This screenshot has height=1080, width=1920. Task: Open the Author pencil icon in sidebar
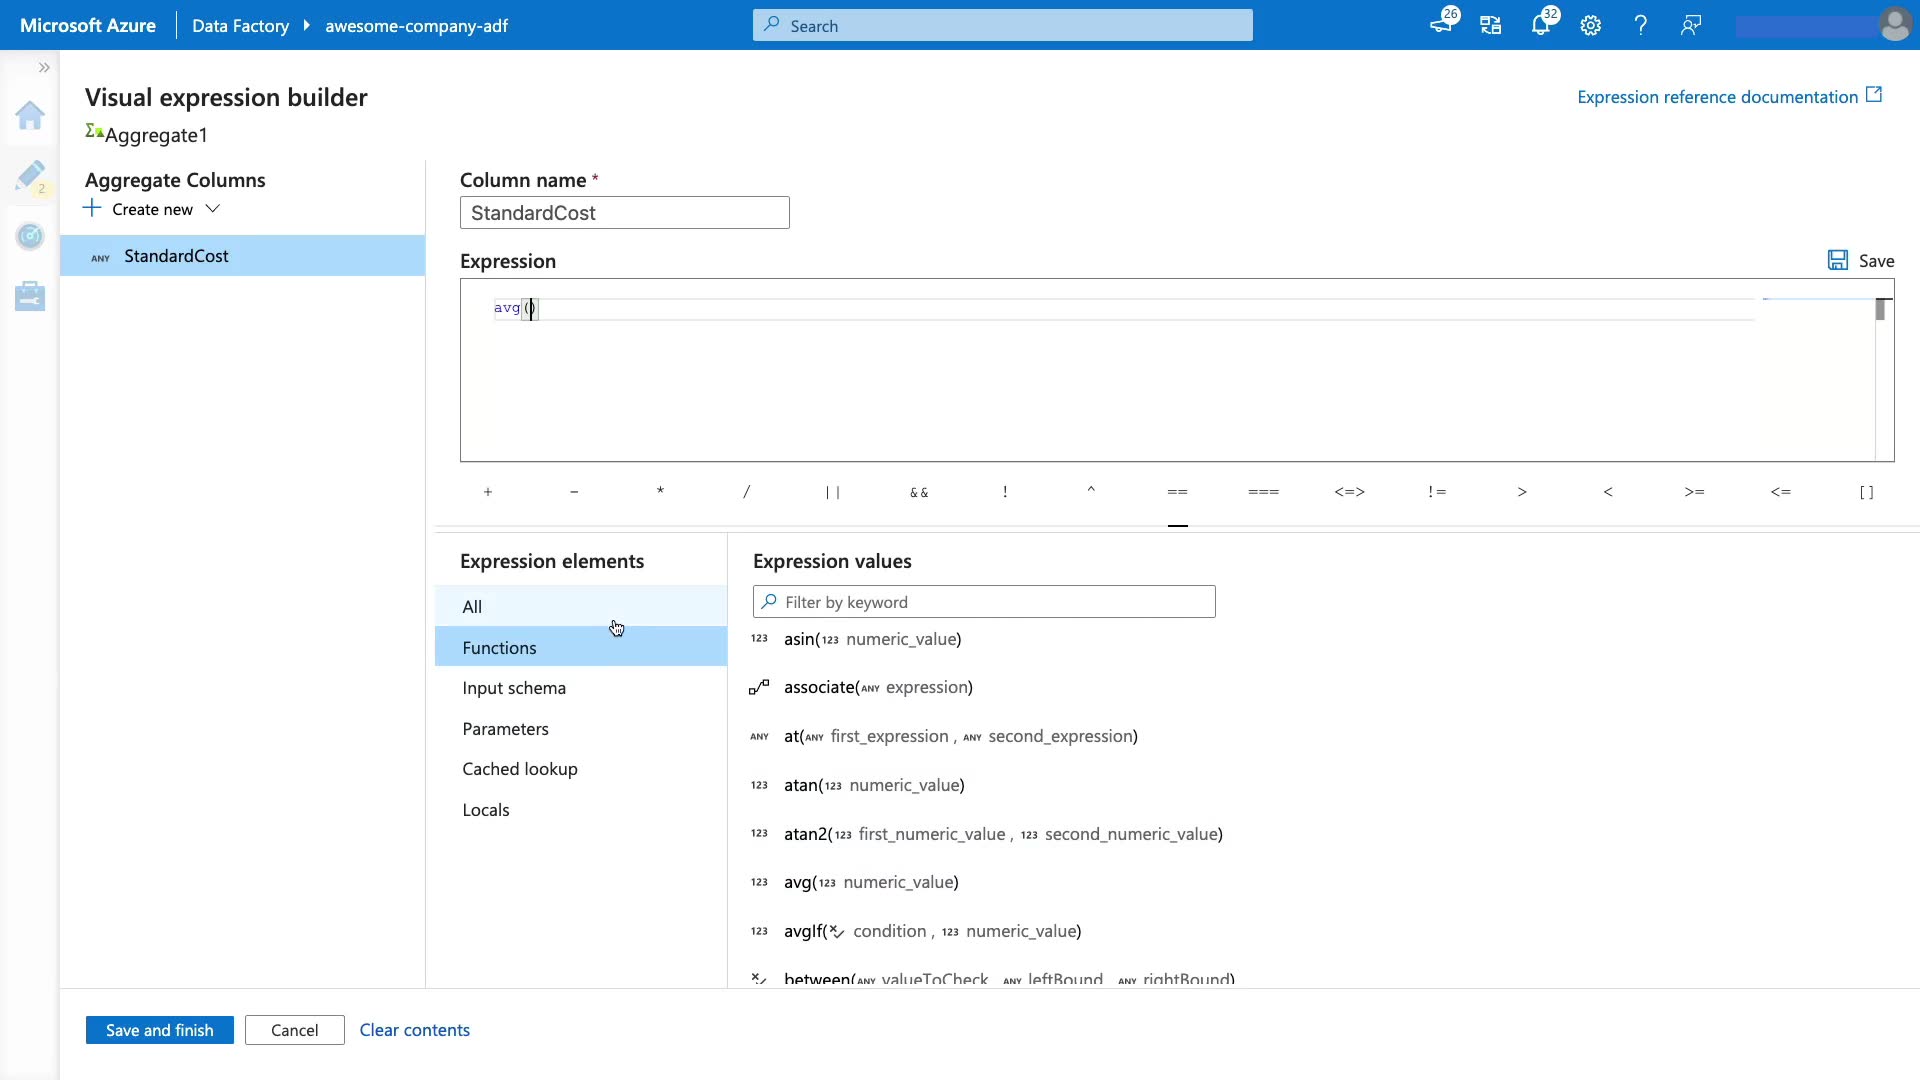point(30,176)
